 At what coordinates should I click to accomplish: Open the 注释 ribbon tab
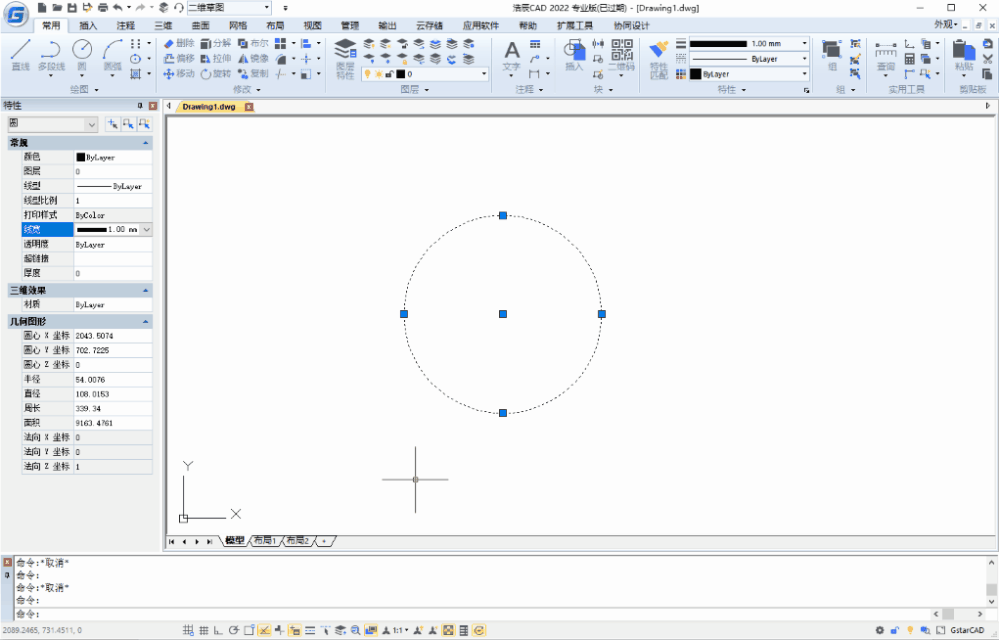click(126, 25)
